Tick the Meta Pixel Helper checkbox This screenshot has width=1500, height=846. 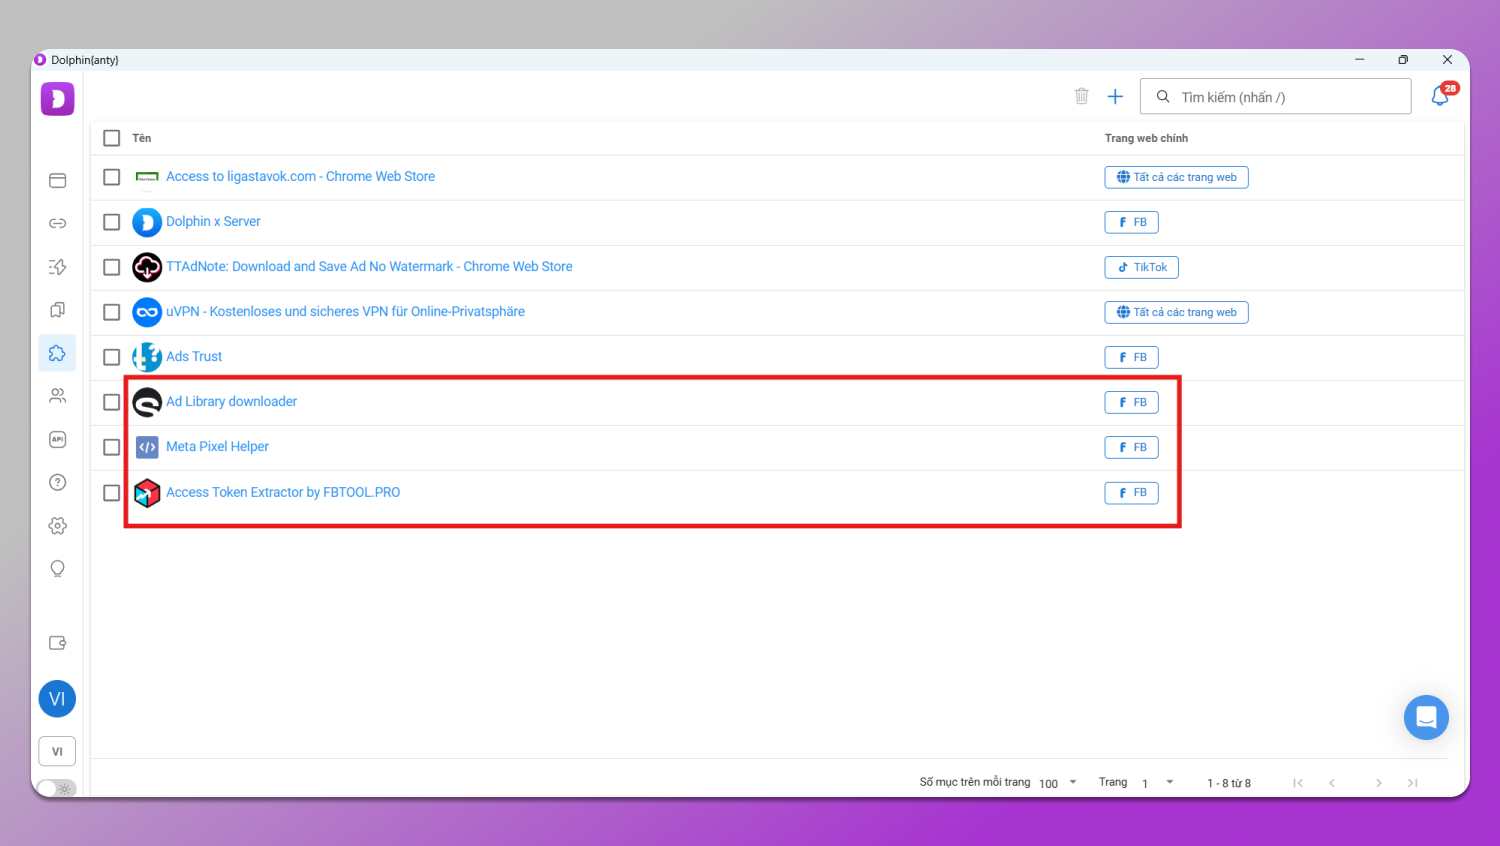[112, 447]
